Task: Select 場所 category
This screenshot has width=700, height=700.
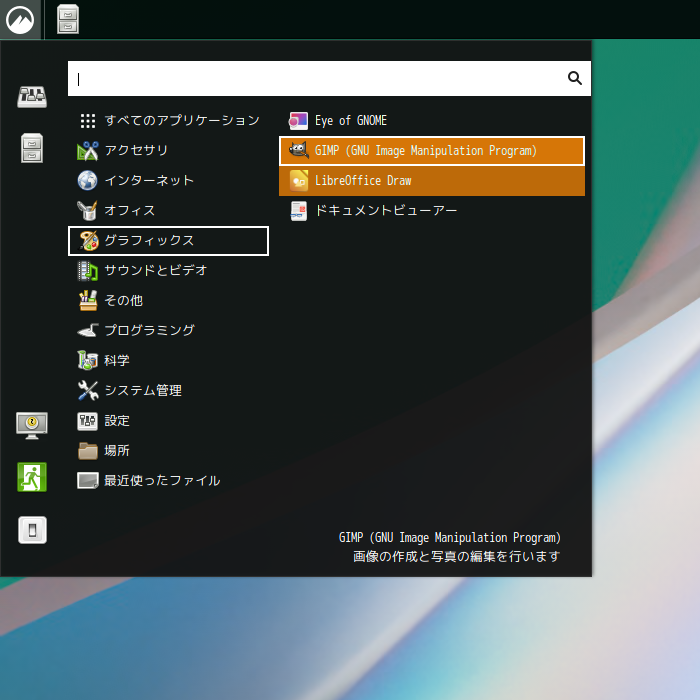Action: click(168, 450)
